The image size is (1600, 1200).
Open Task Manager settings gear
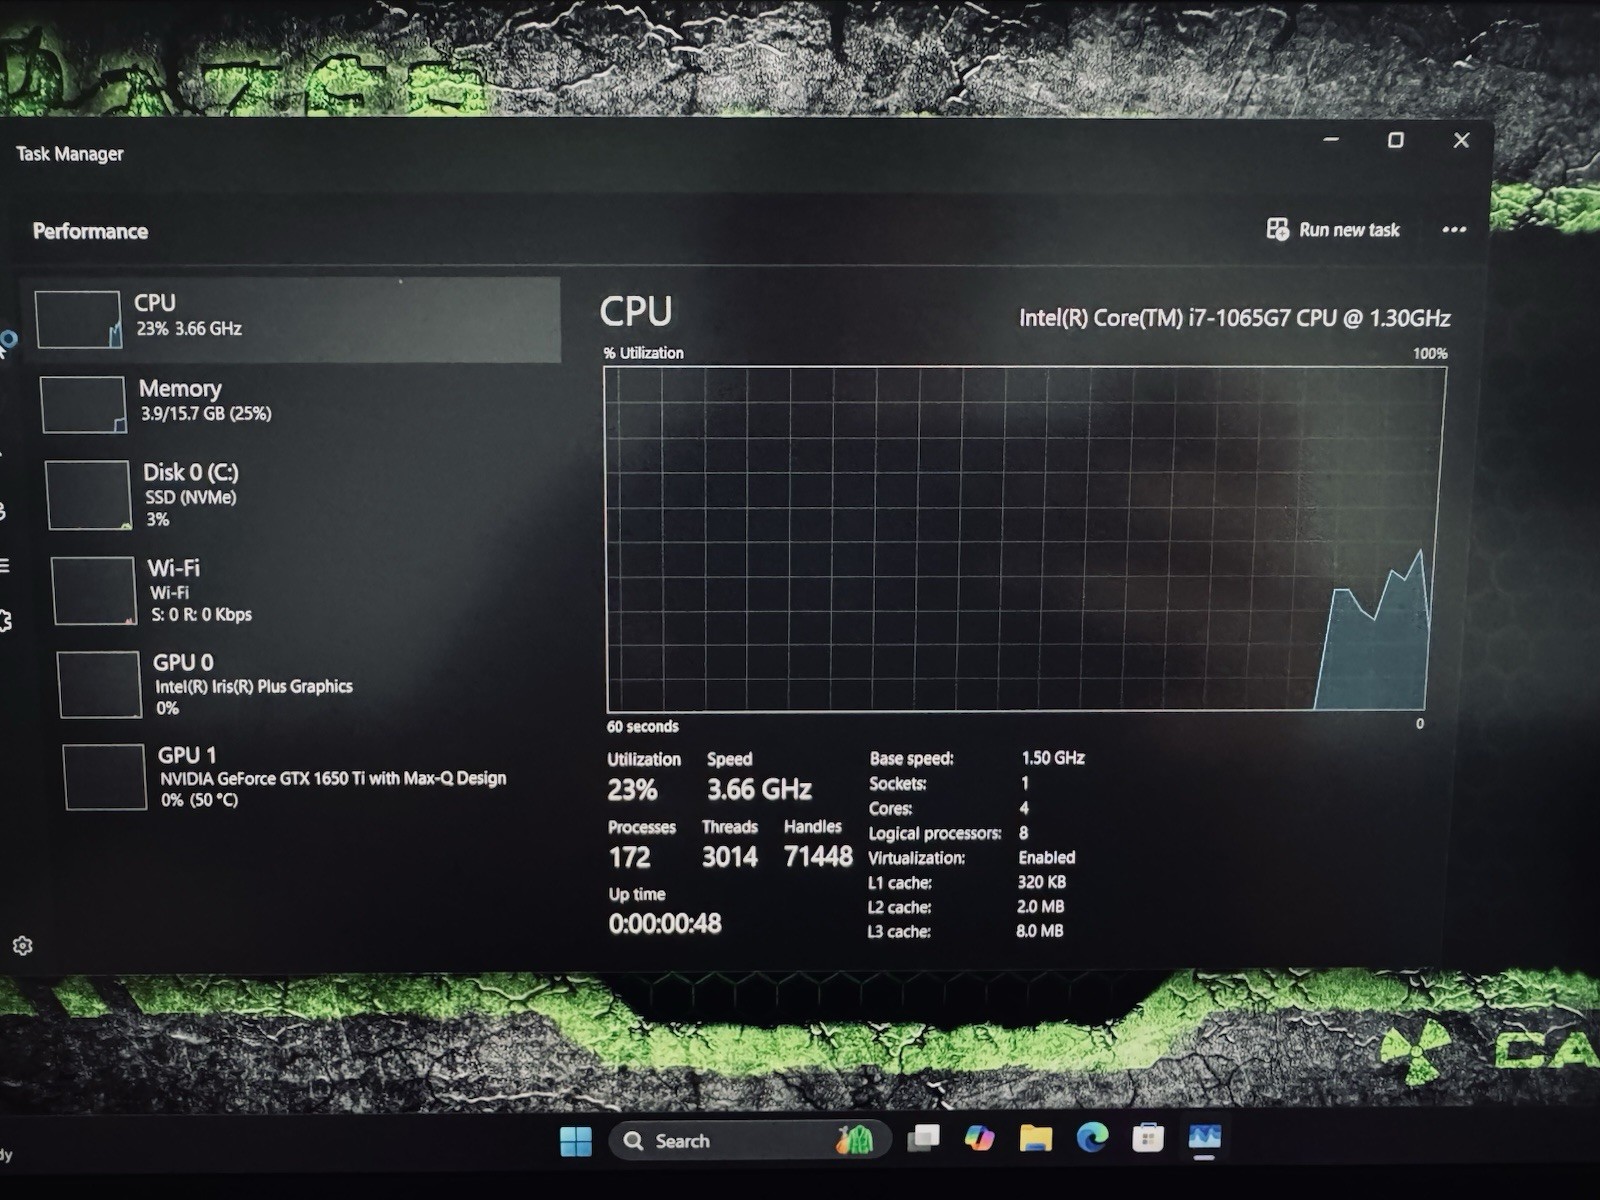pos(22,946)
